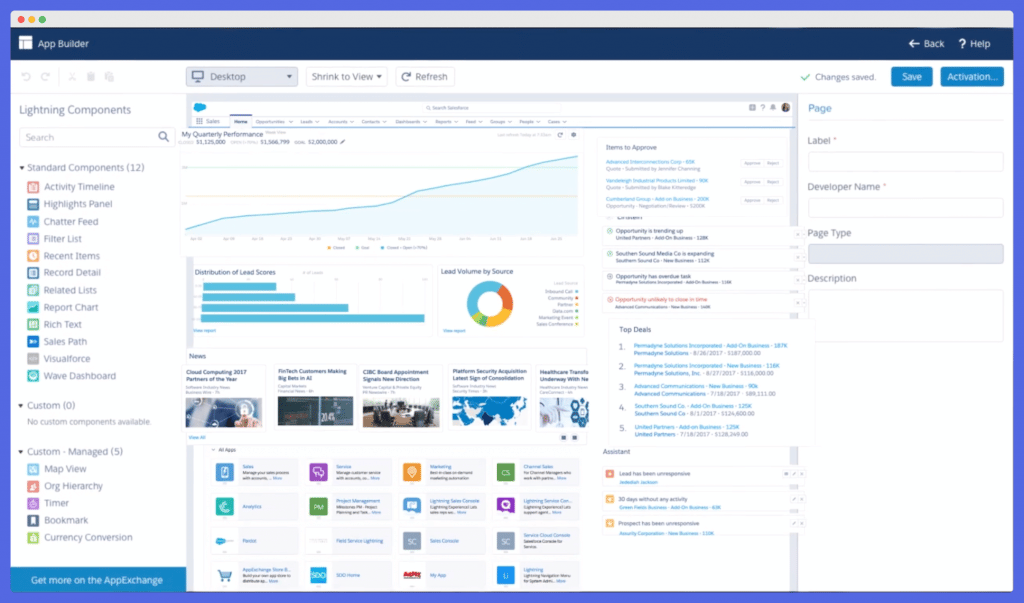Select the Wave Dashboard component icon

pyautogui.click(x=33, y=376)
